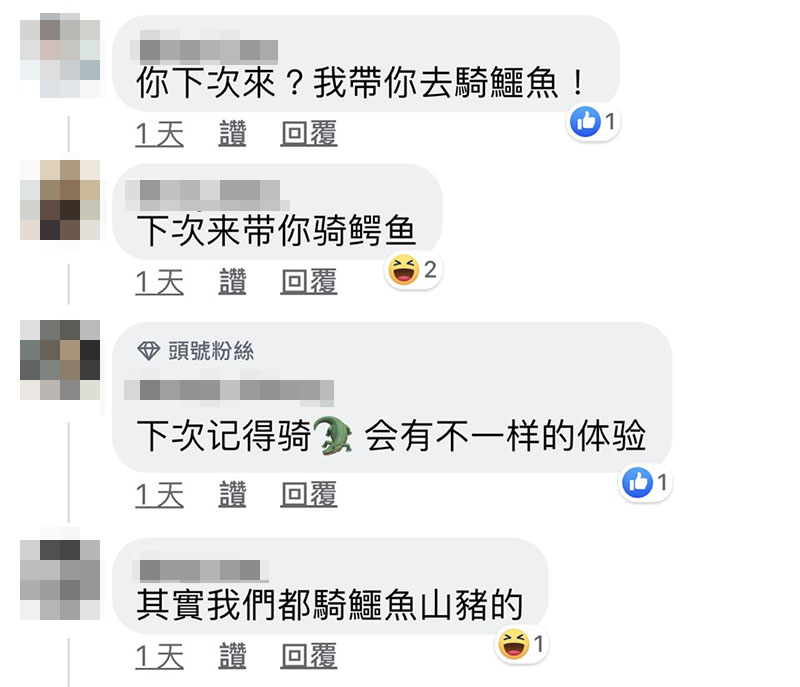Screen dimensions: 800x687
Task: Like the second comment using 讚
Action: 232,282
